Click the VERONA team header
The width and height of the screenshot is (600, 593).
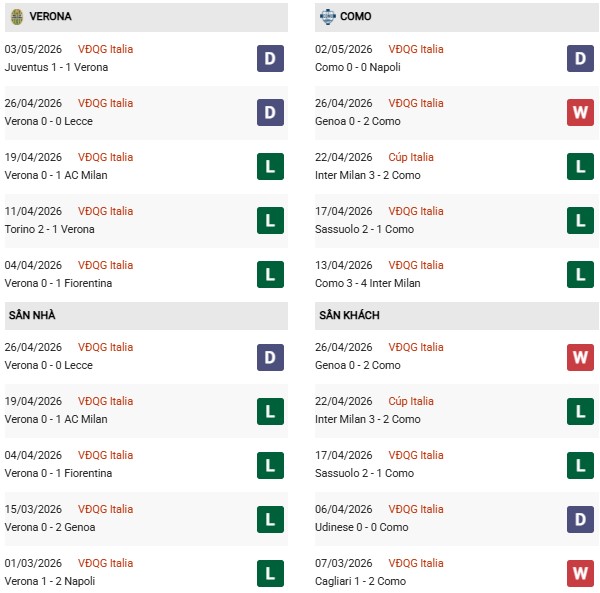(146, 17)
